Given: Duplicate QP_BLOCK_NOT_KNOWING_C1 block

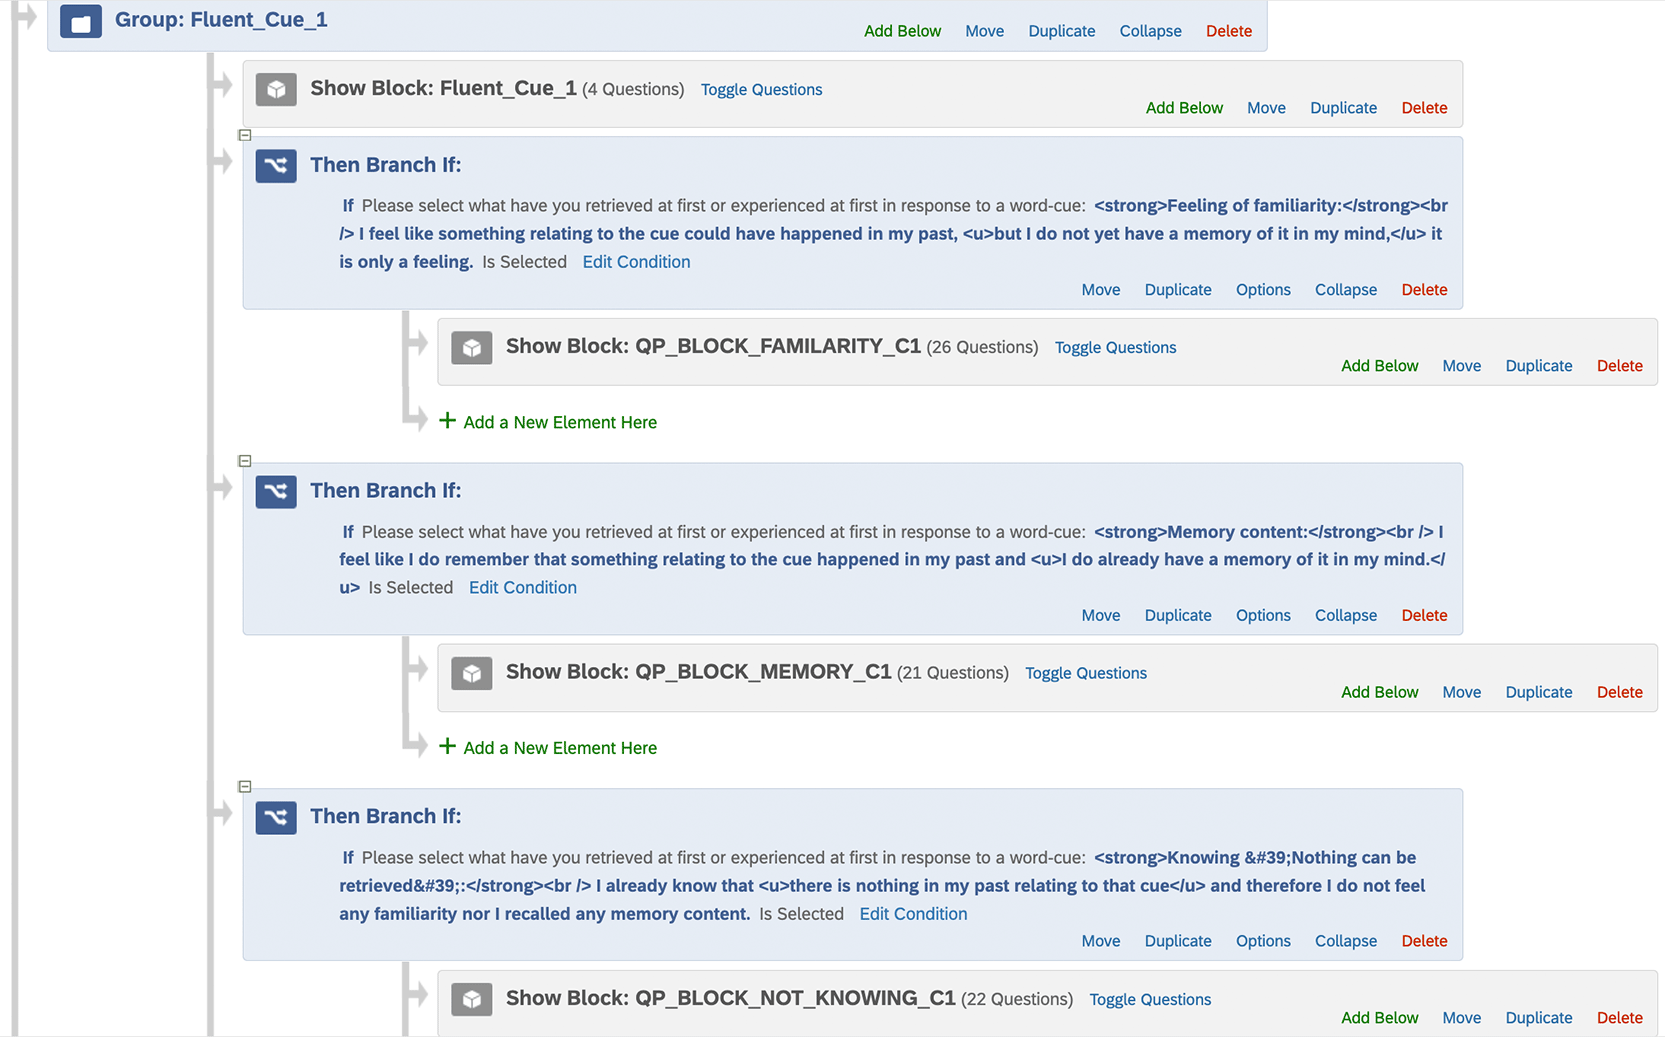Looking at the screenshot, I should coord(1538,1018).
